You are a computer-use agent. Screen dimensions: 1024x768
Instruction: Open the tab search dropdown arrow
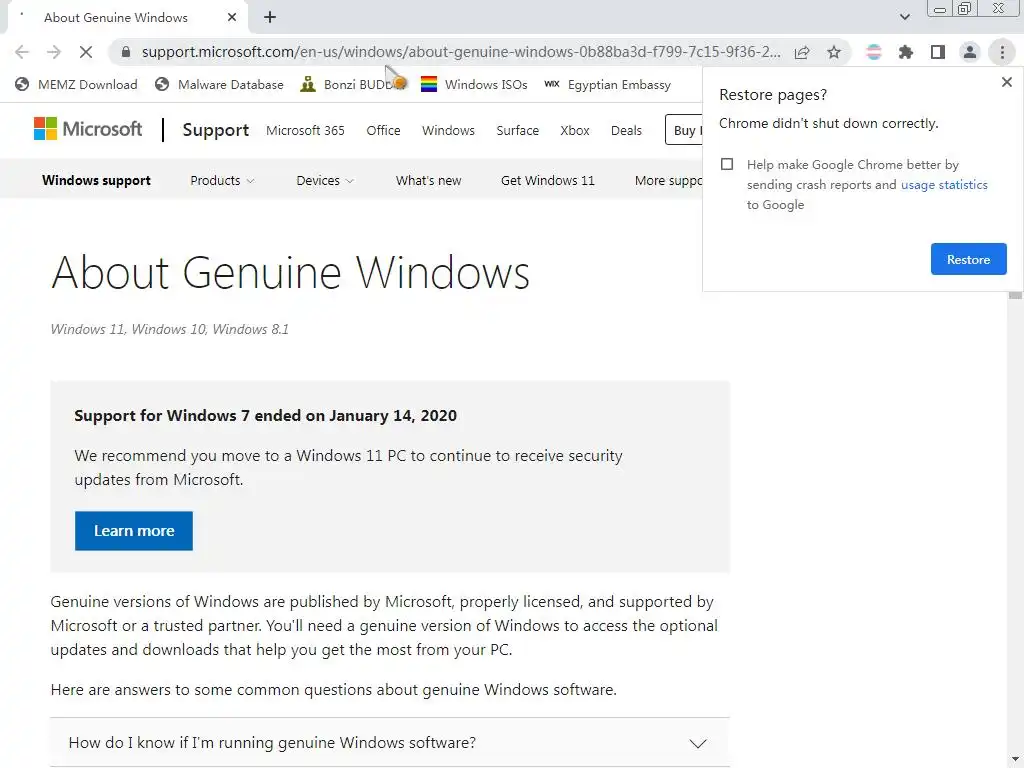(904, 17)
